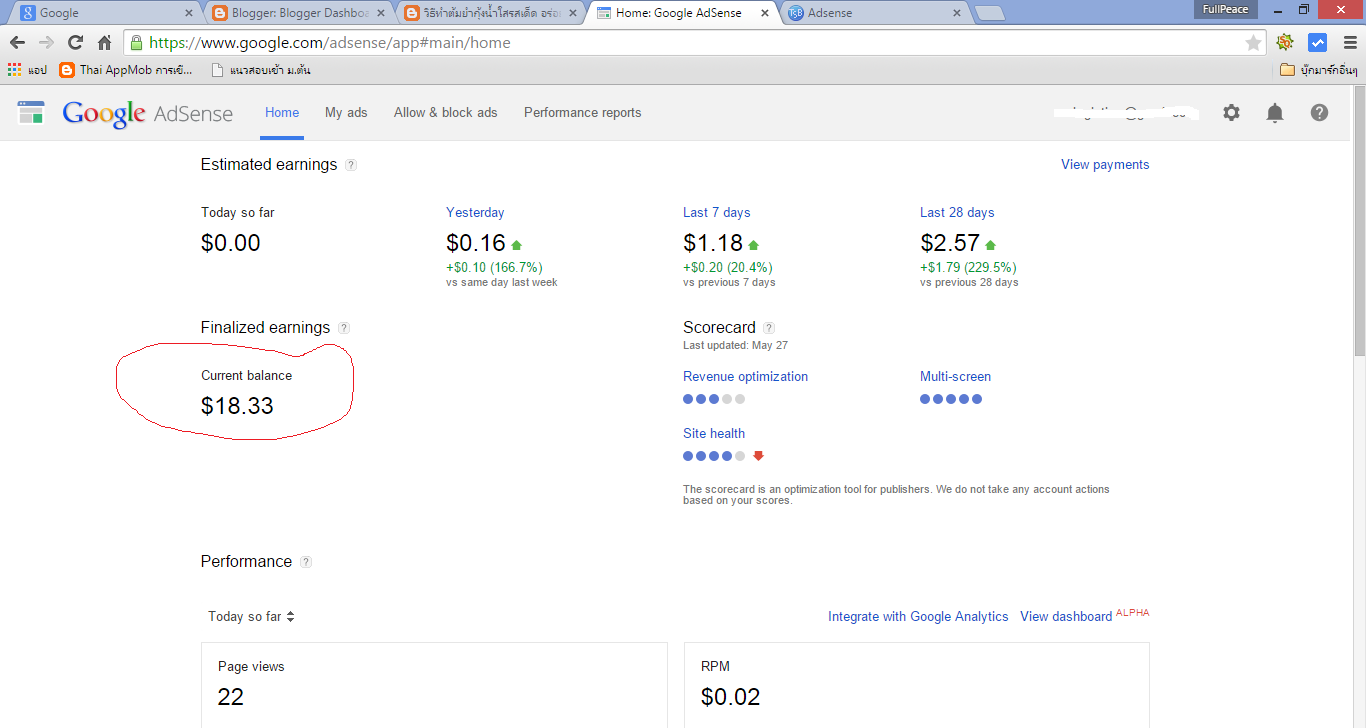Click the browser forward arrow
The width and height of the screenshot is (1366, 728).
(x=46, y=43)
